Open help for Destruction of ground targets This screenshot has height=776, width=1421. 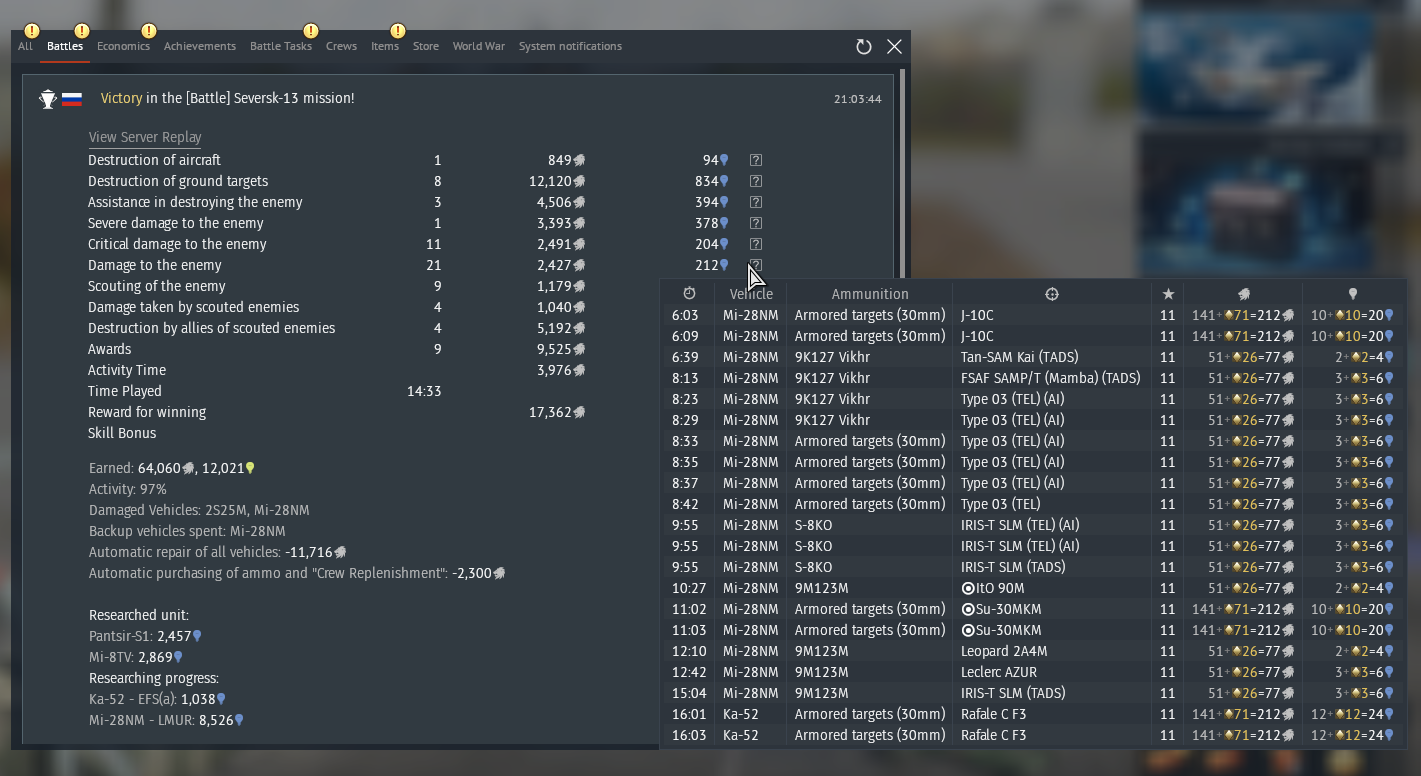(756, 181)
